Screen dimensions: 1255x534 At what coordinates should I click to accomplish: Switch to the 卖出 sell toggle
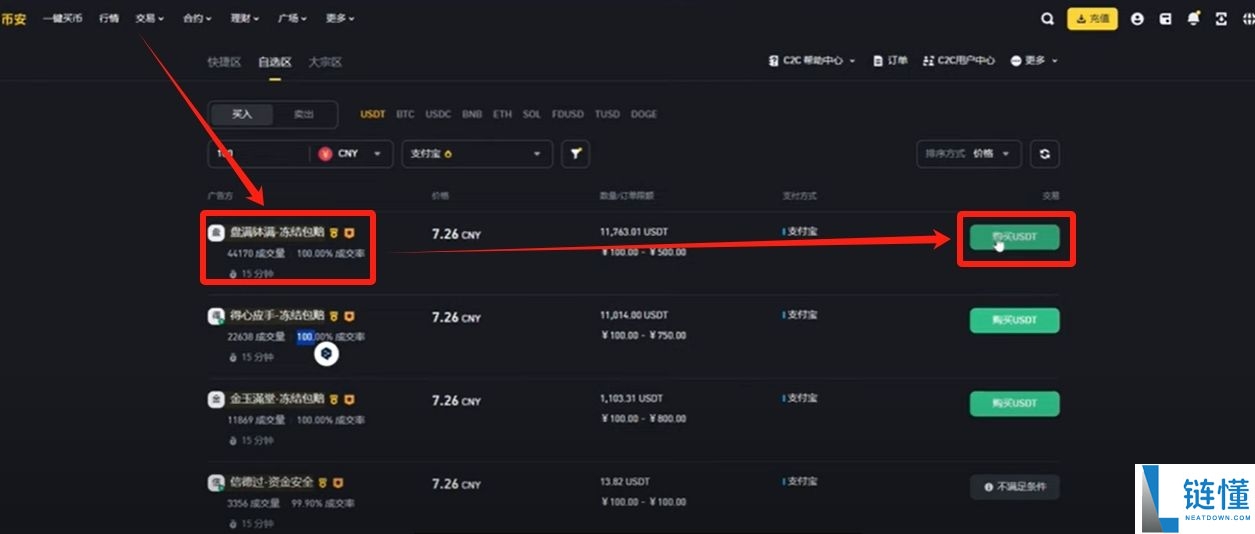coord(303,115)
